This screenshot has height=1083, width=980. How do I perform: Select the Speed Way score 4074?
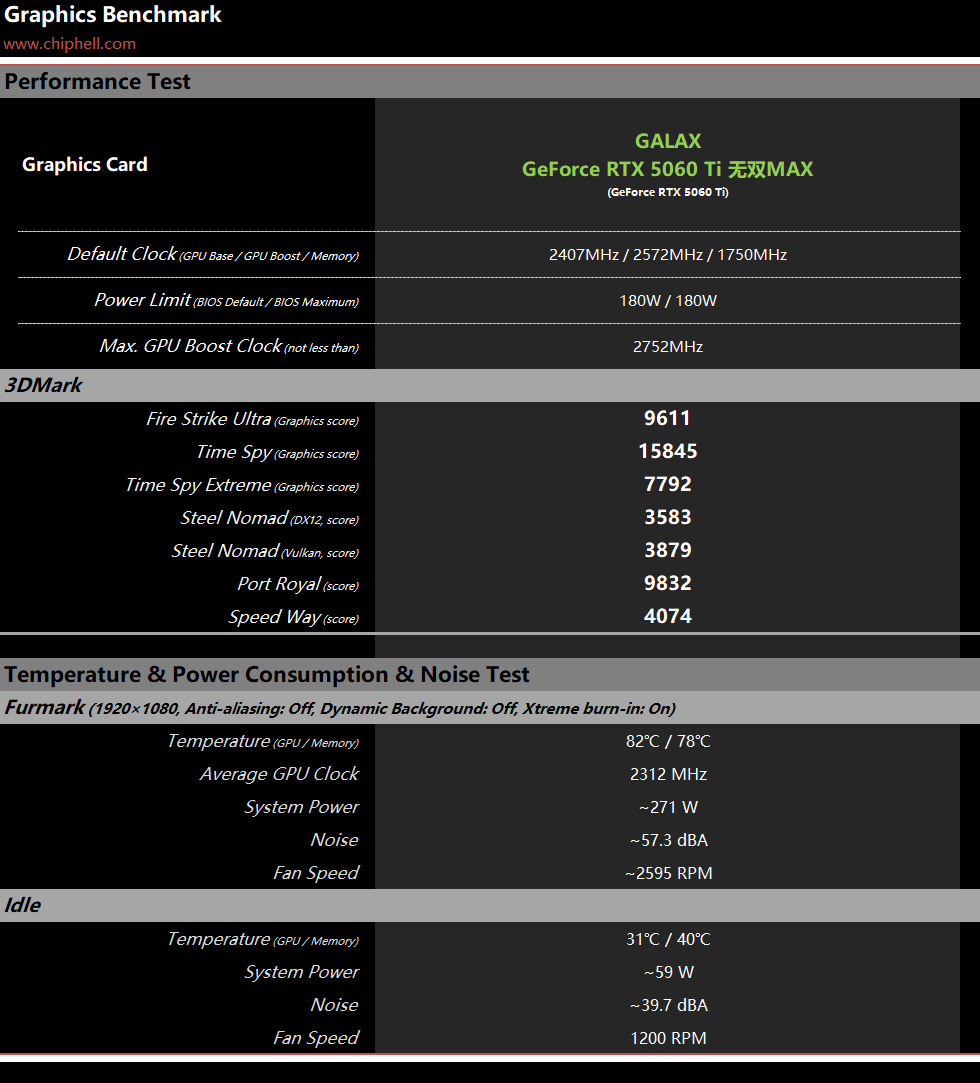tap(667, 616)
